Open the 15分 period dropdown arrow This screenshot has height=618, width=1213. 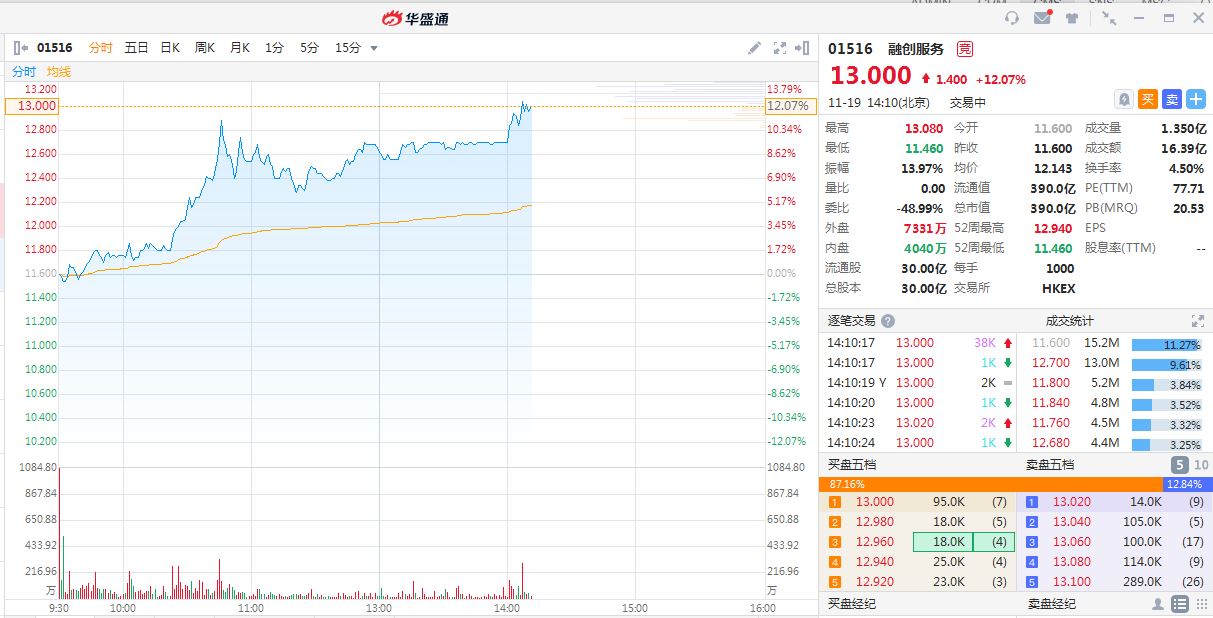tap(374, 48)
